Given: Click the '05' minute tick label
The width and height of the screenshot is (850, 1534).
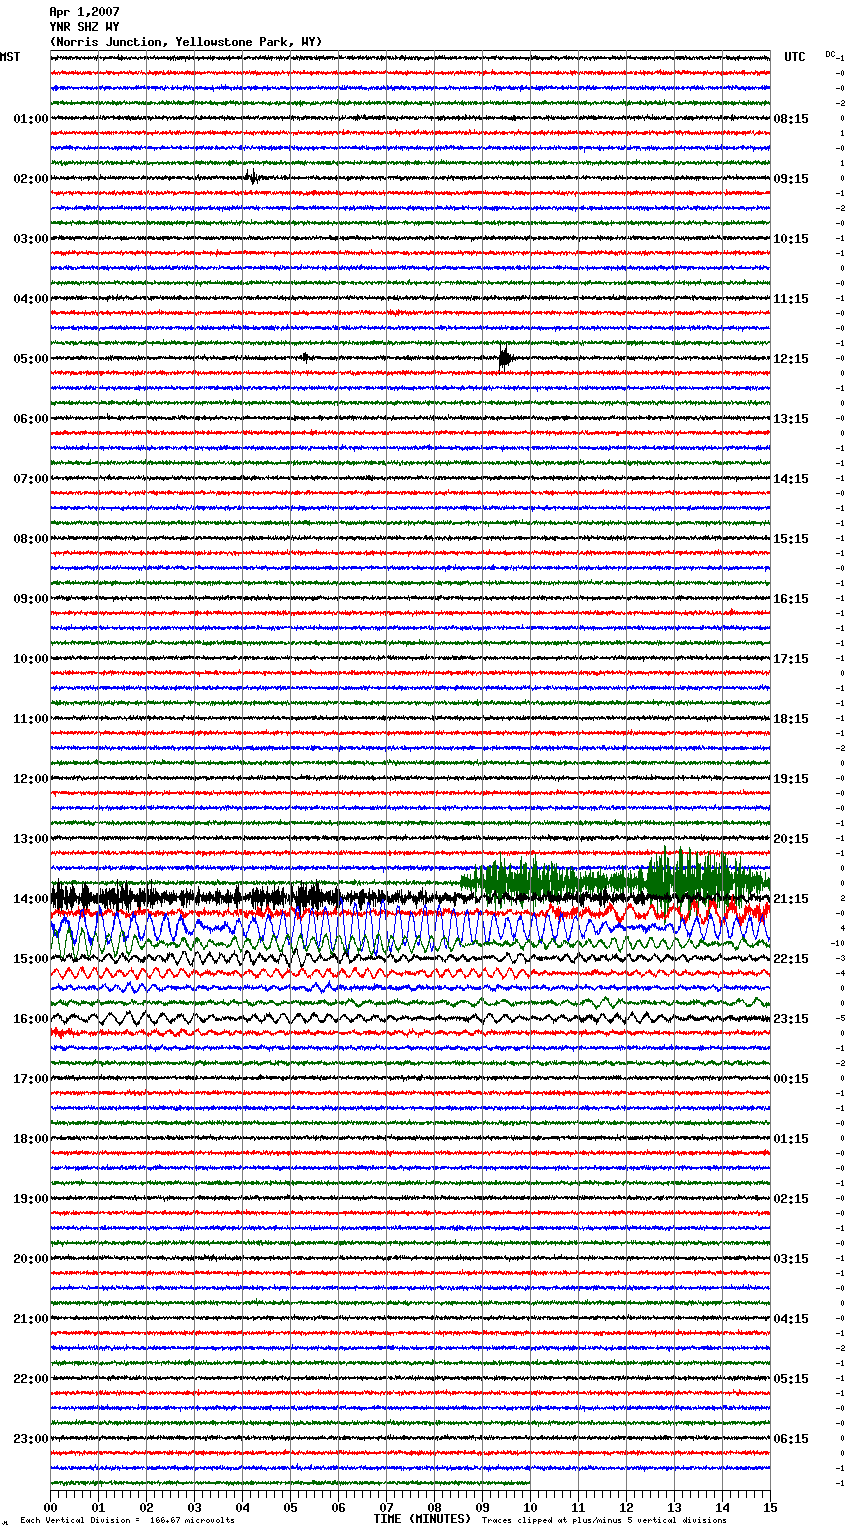Looking at the screenshot, I should (x=290, y=1507).
